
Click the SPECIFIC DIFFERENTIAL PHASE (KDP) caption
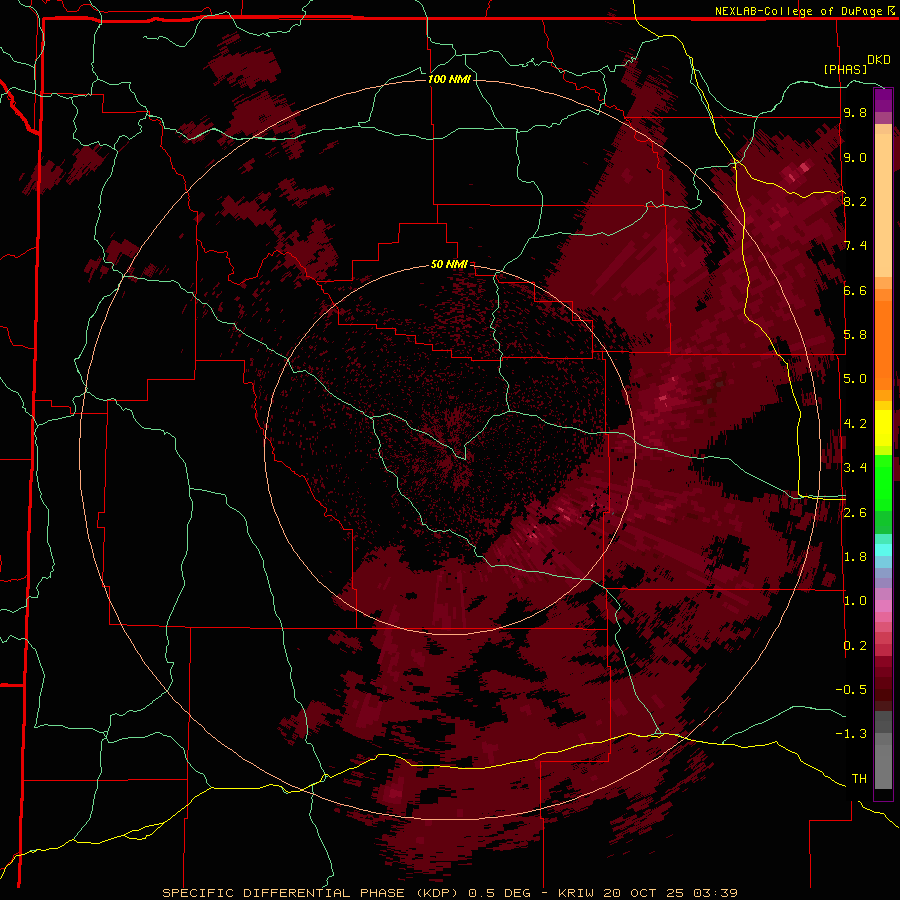click(x=311, y=893)
